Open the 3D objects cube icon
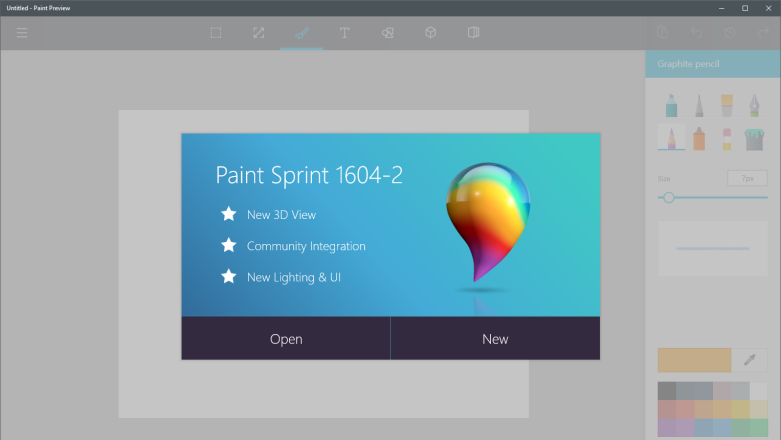Viewport: 781px width, 440px height. (x=430, y=33)
